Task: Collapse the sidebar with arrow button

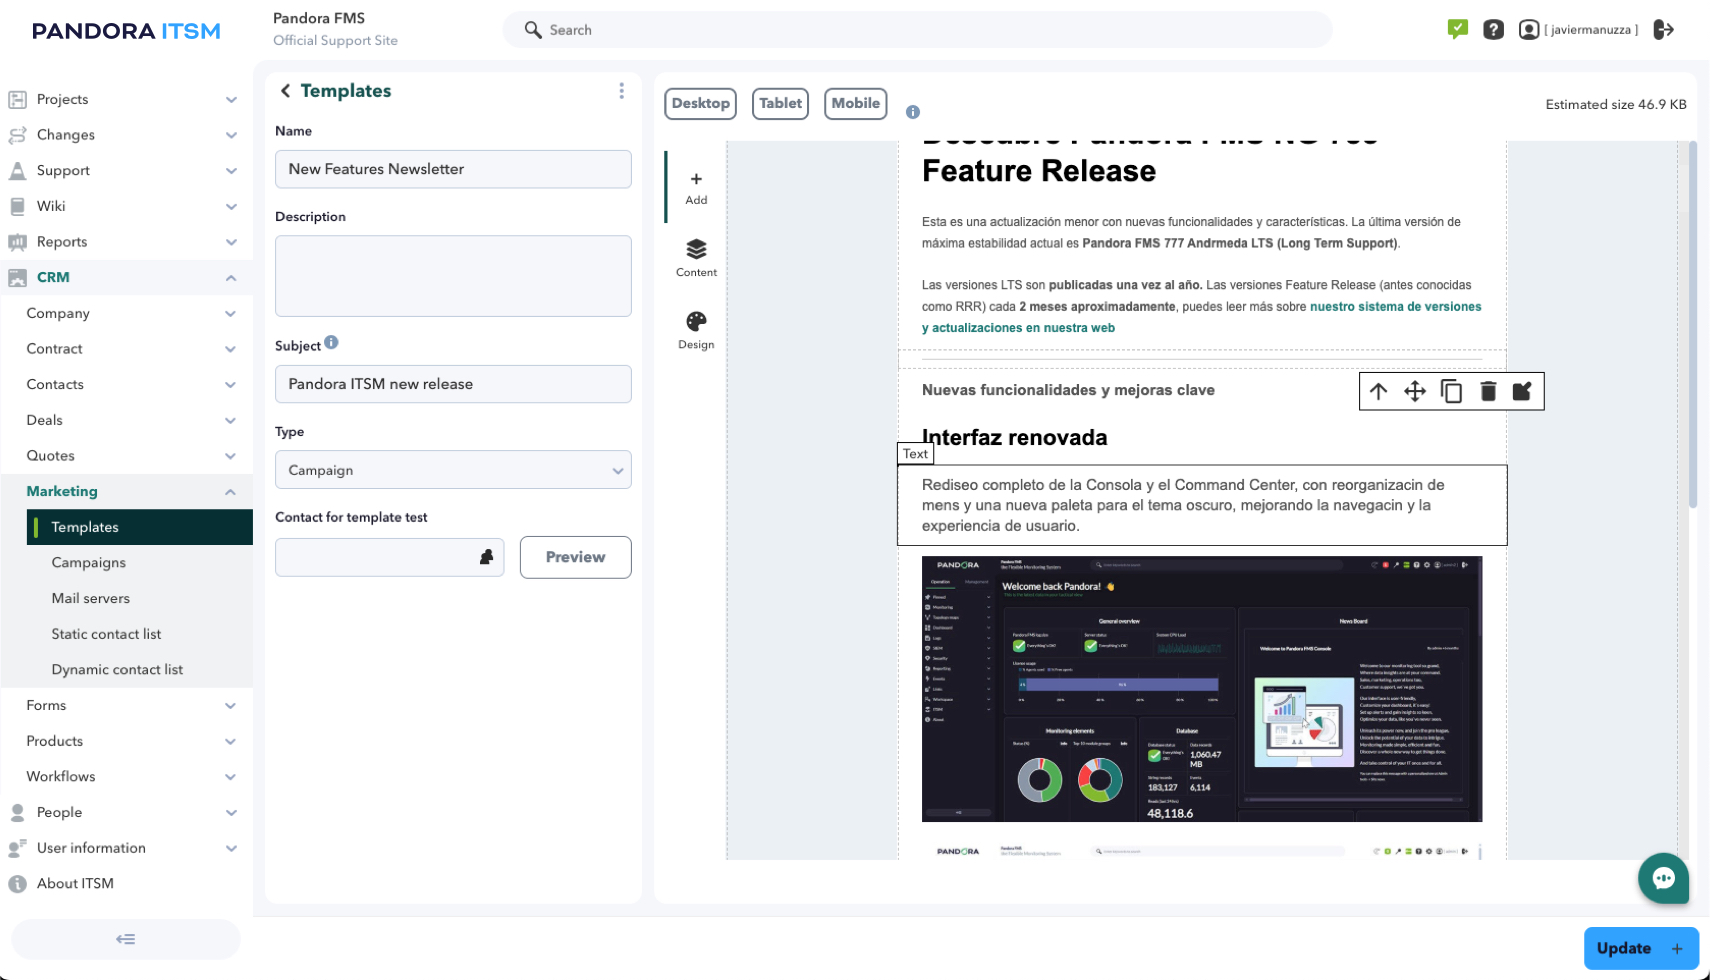Action: 126,939
